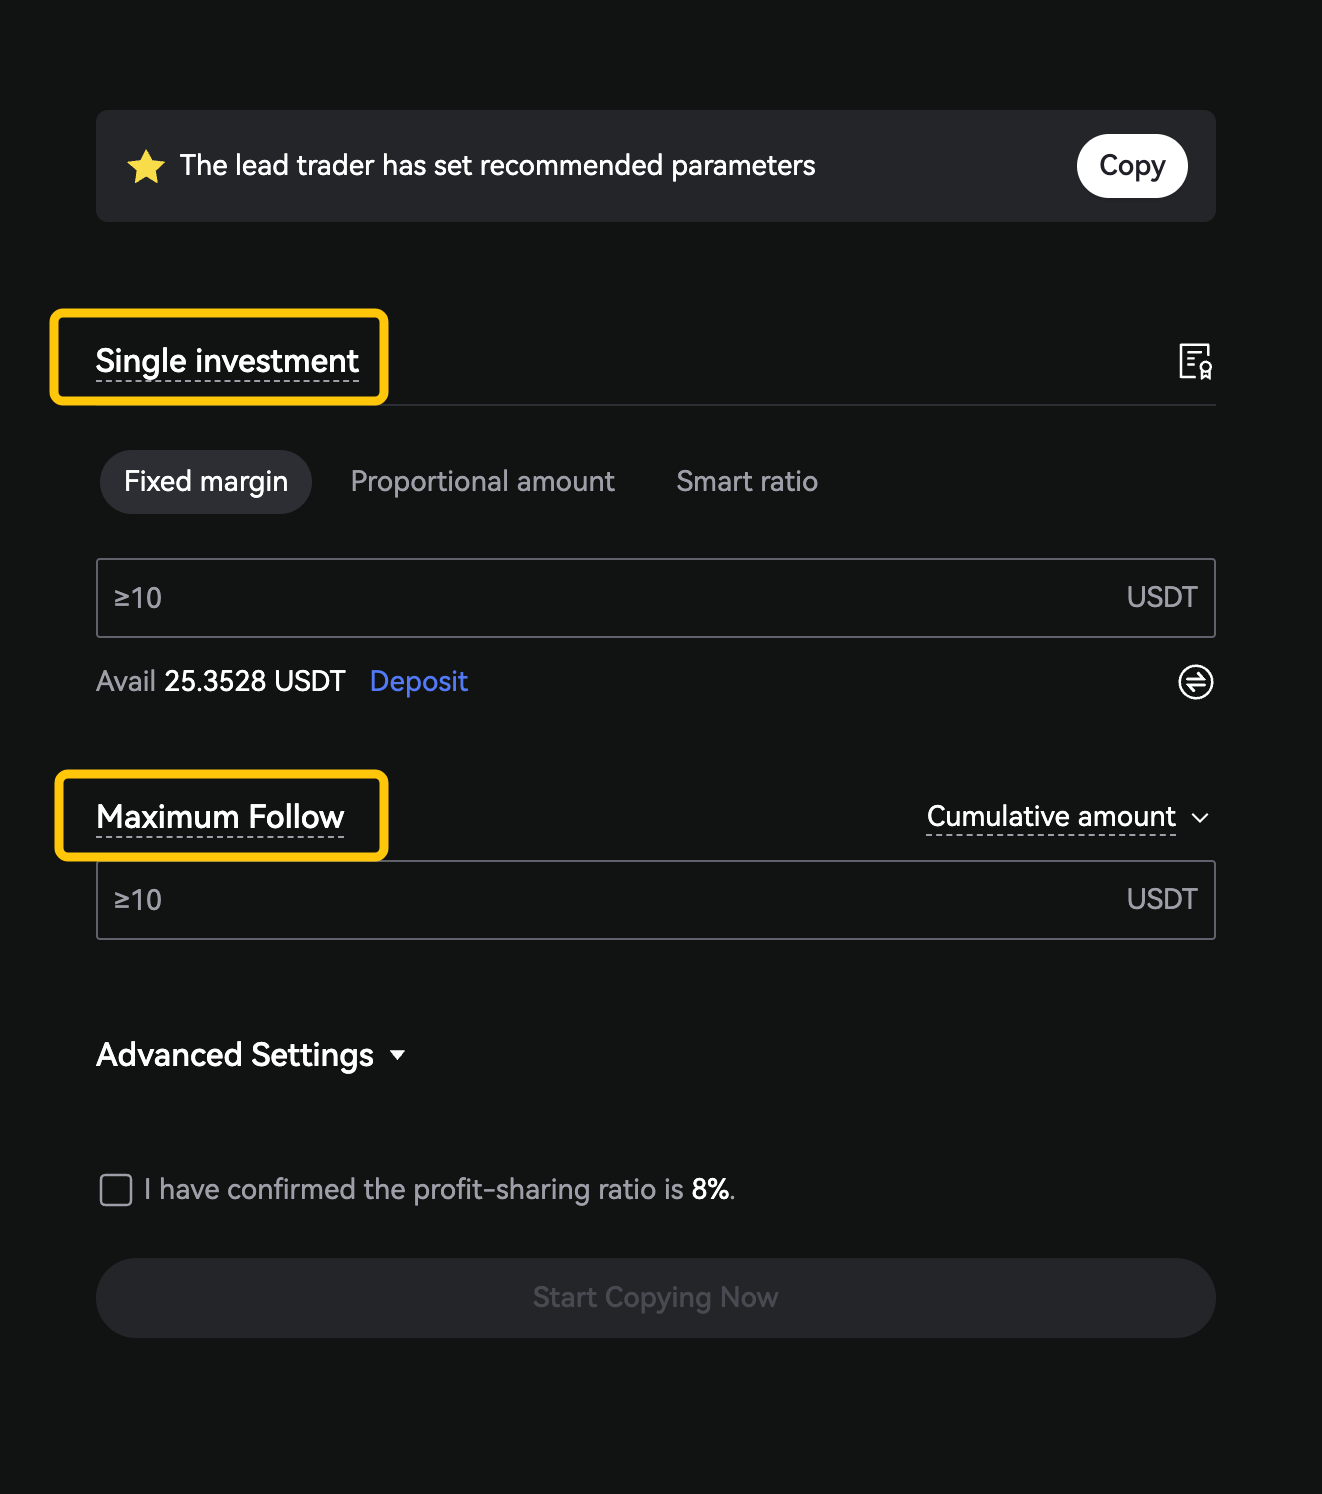Click the Avail 25.3528 USDT balance text

click(x=220, y=682)
